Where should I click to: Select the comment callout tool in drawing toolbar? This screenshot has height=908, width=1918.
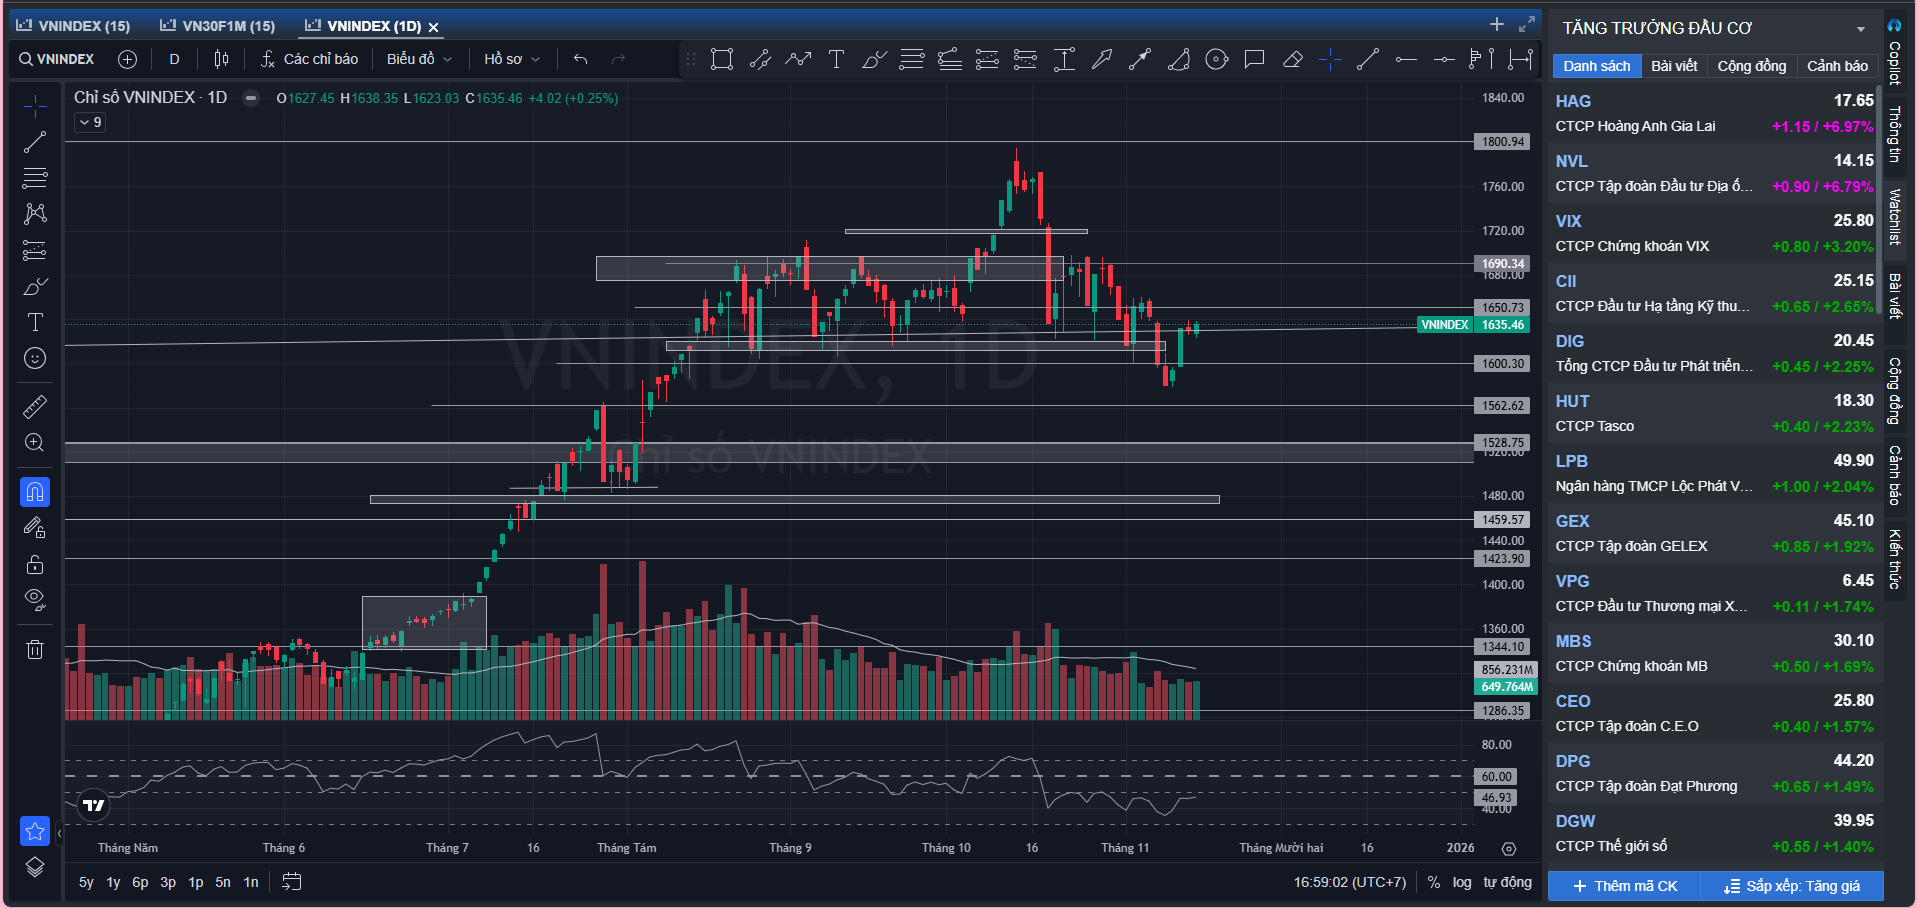tap(1254, 60)
